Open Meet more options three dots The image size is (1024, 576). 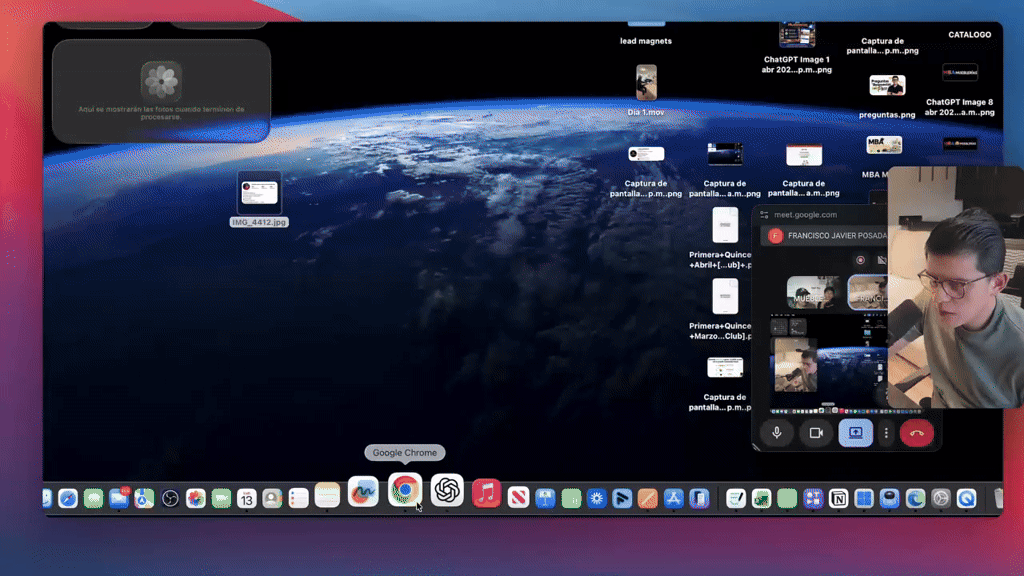[x=886, y=432]
